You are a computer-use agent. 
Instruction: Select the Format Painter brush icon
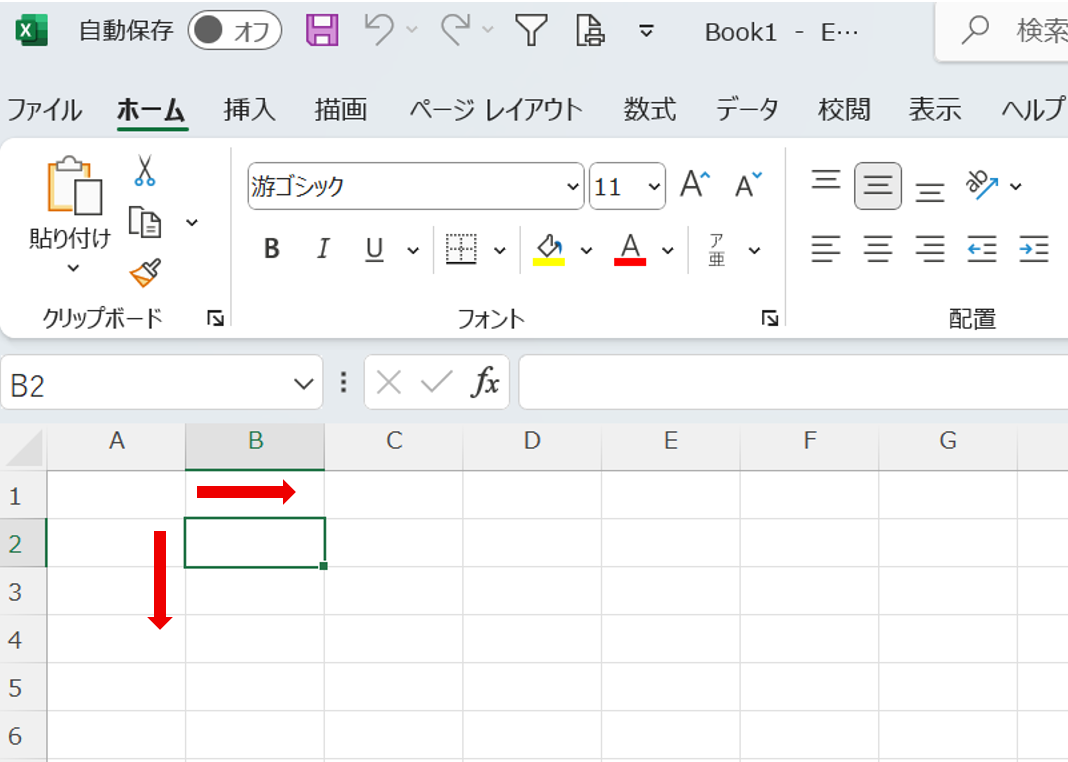(145, 272)
